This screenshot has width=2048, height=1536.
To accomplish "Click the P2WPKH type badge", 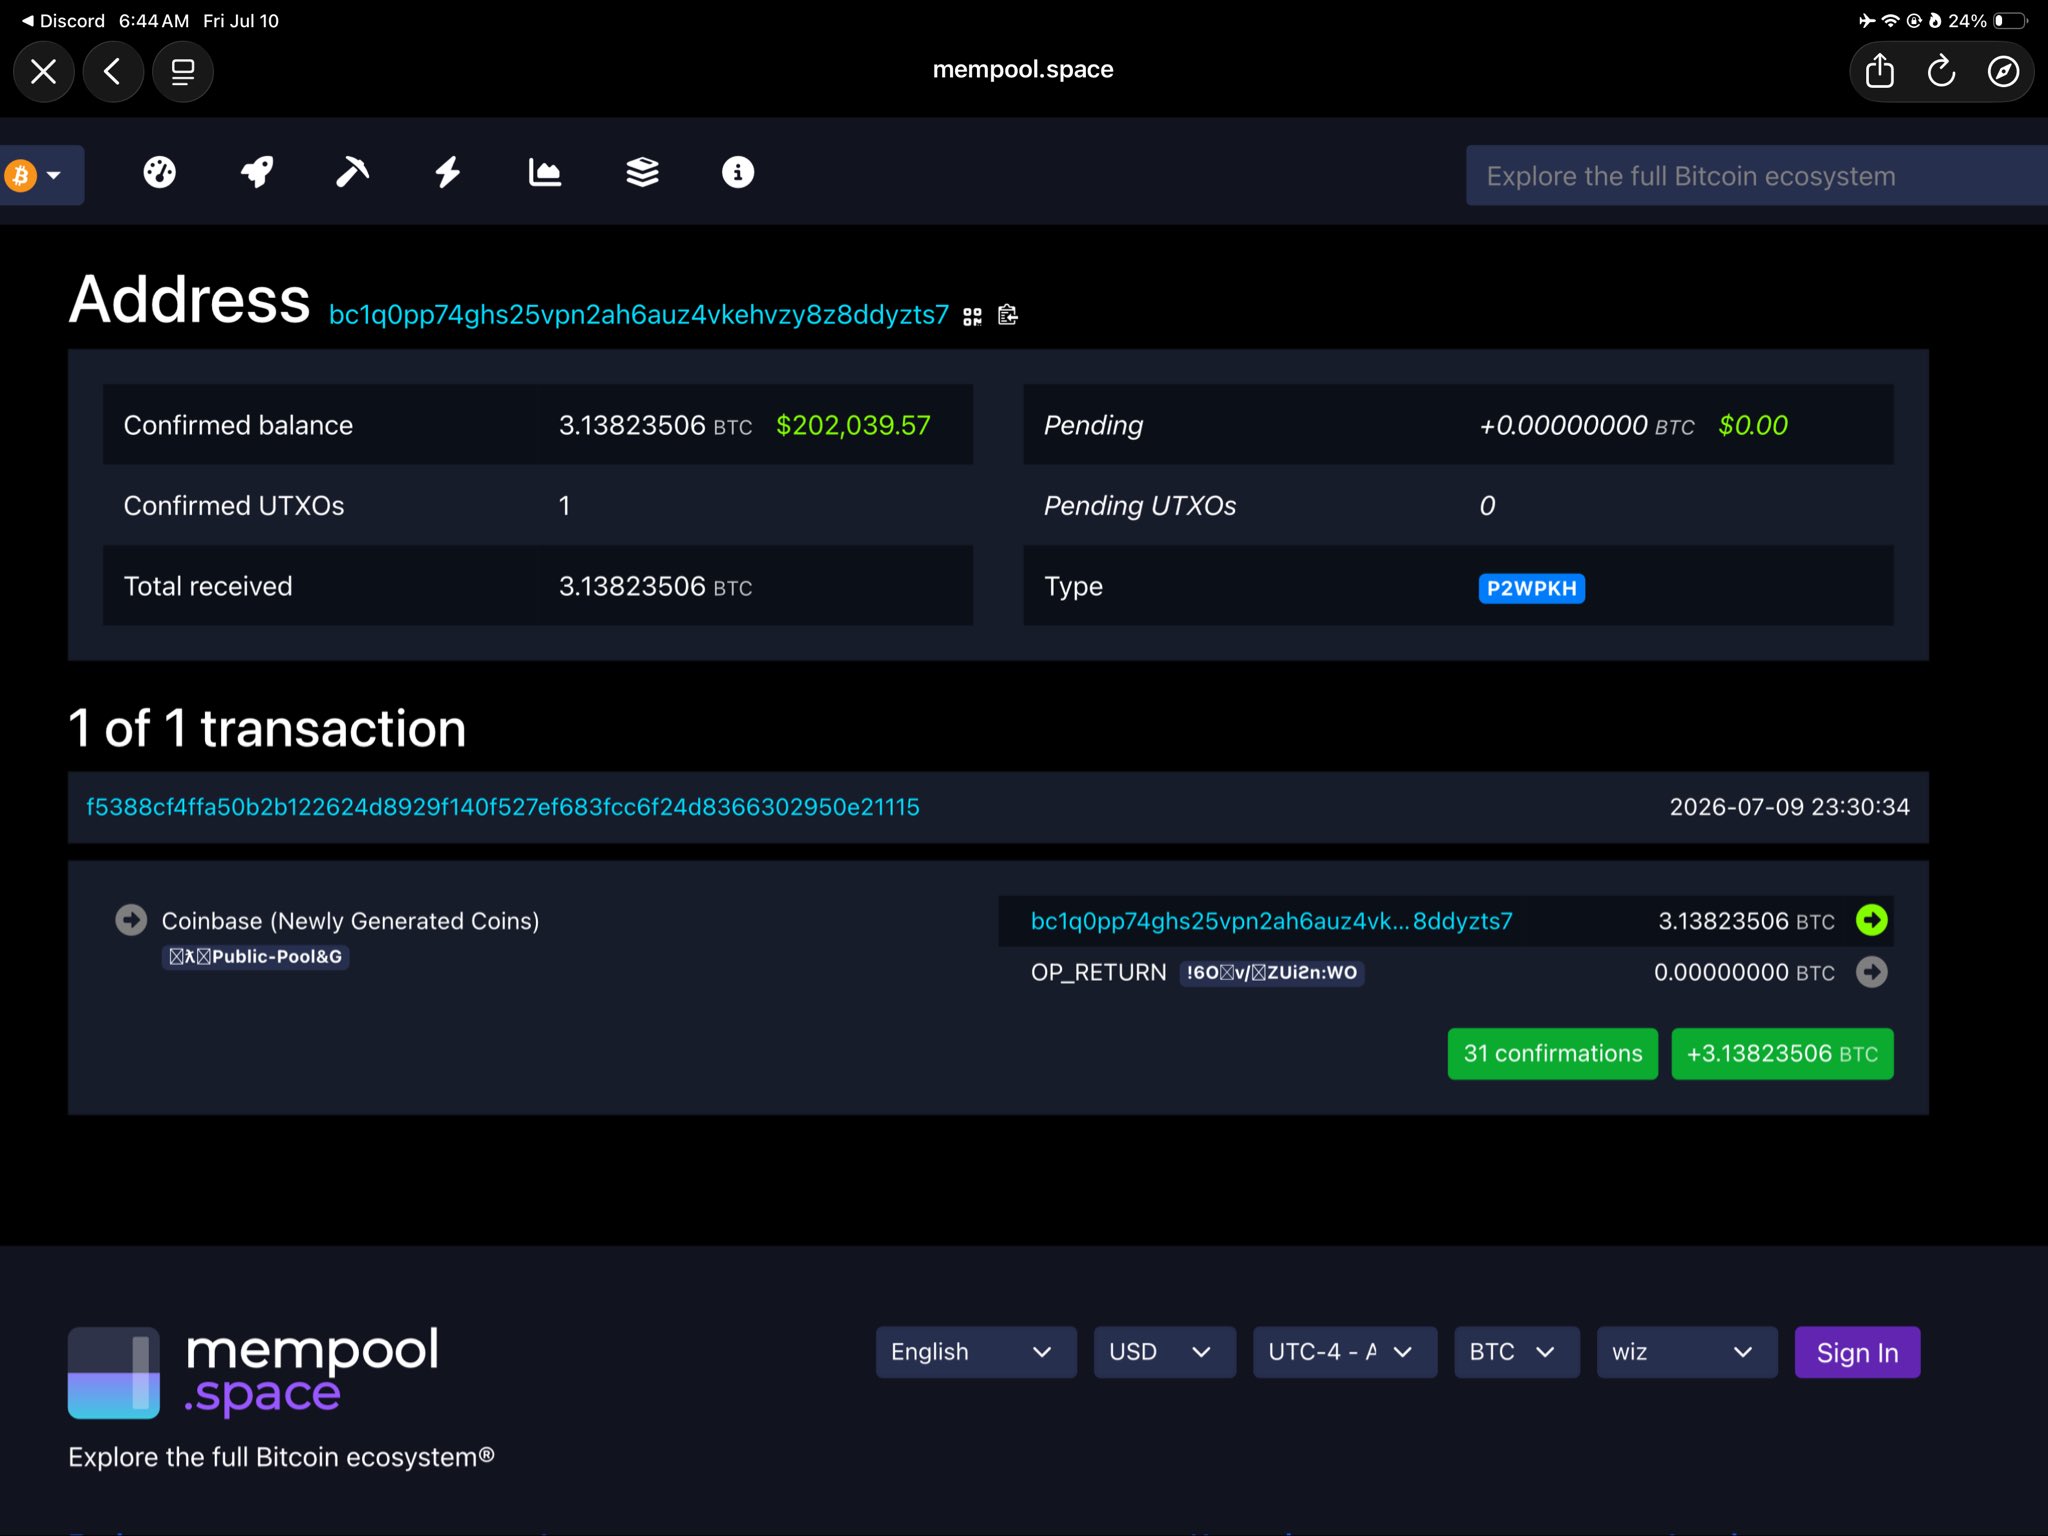I will tap(1531, 588).
